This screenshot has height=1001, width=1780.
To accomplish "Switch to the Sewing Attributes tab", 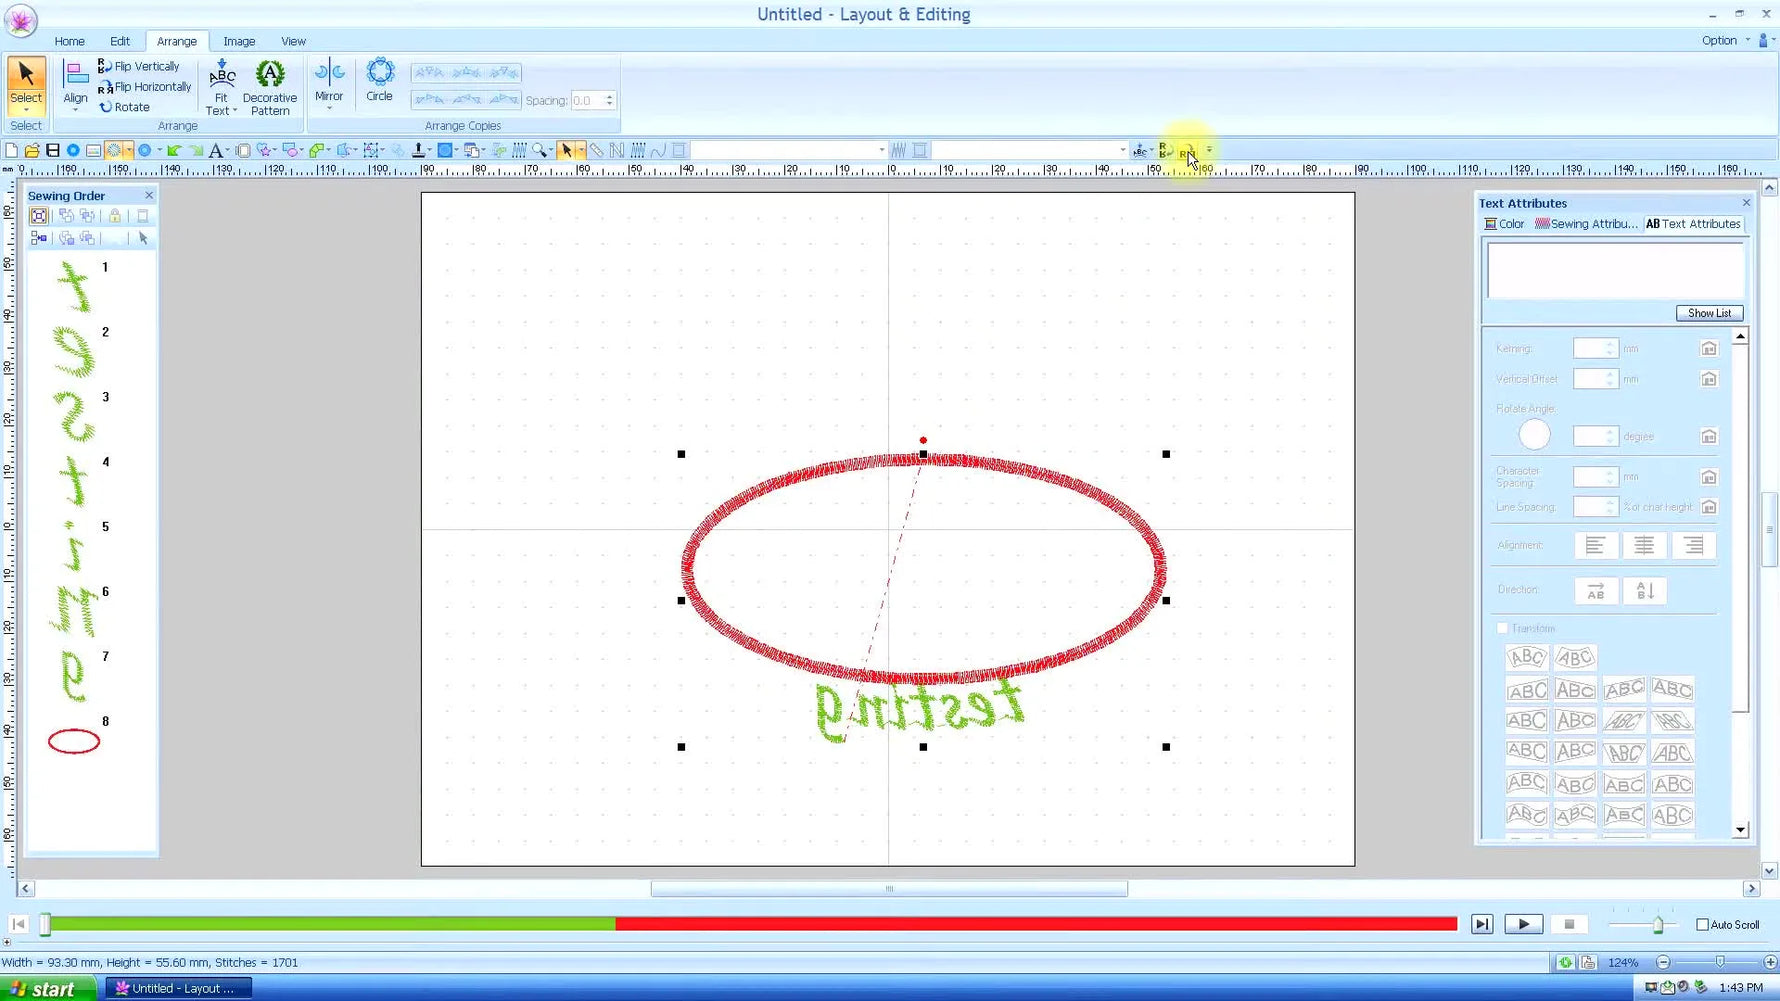I will tap(1586, 224).
